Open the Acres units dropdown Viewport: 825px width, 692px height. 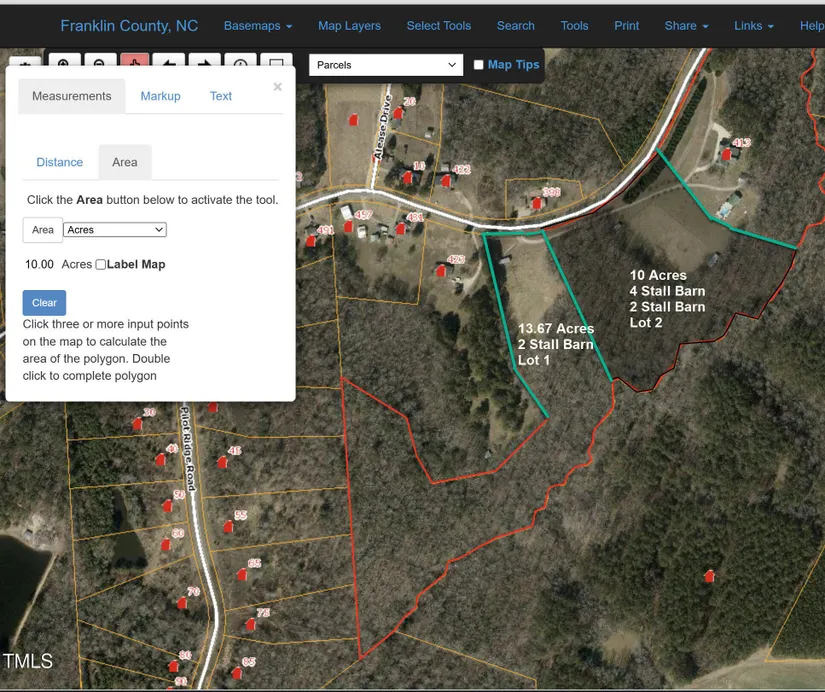click(114, 230)
